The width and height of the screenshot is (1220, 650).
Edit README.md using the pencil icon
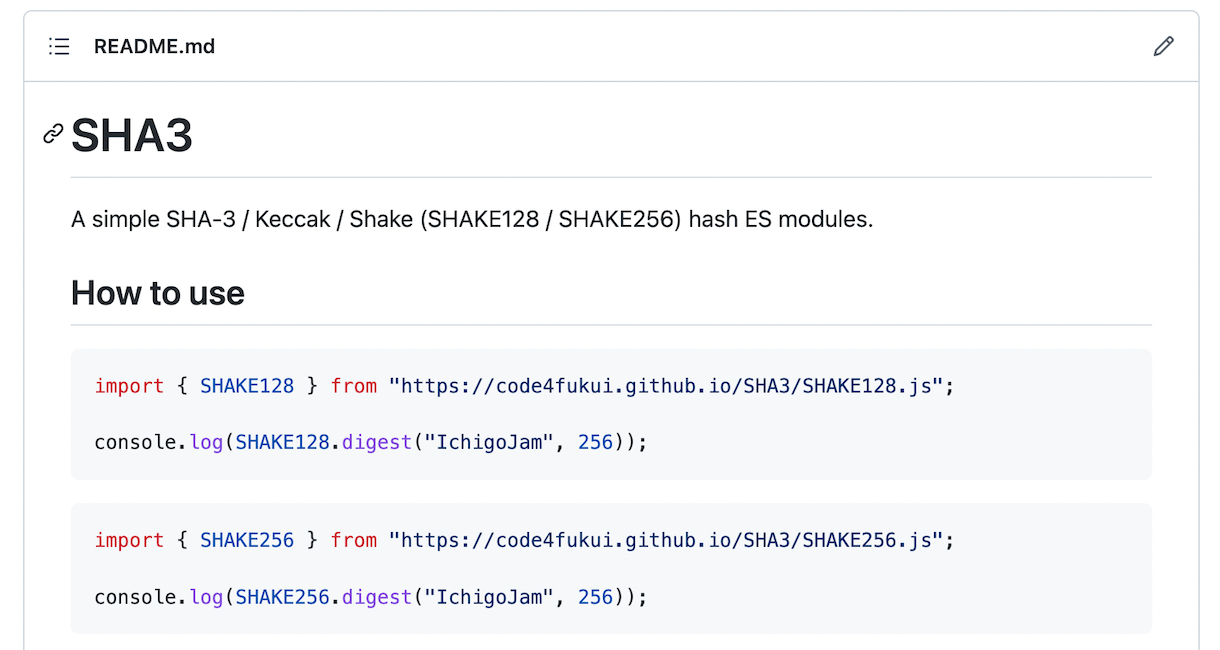(1163, 46)
